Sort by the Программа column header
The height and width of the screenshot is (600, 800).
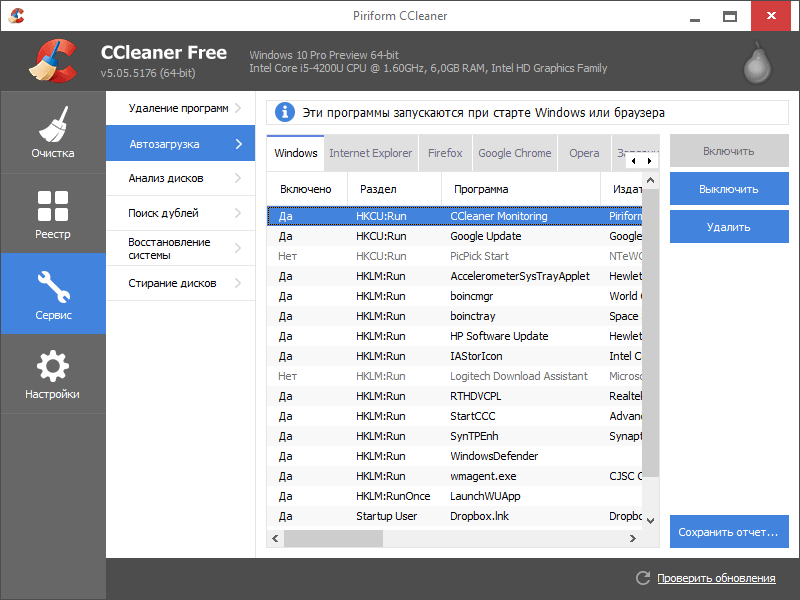click(x=521, y=189)
